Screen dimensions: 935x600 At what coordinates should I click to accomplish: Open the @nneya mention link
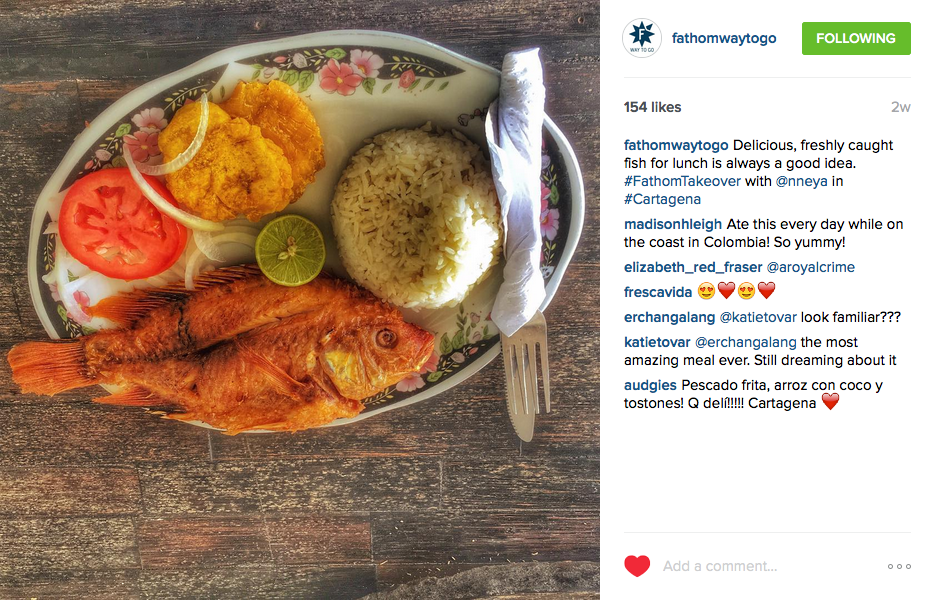[x=801, y=181]
